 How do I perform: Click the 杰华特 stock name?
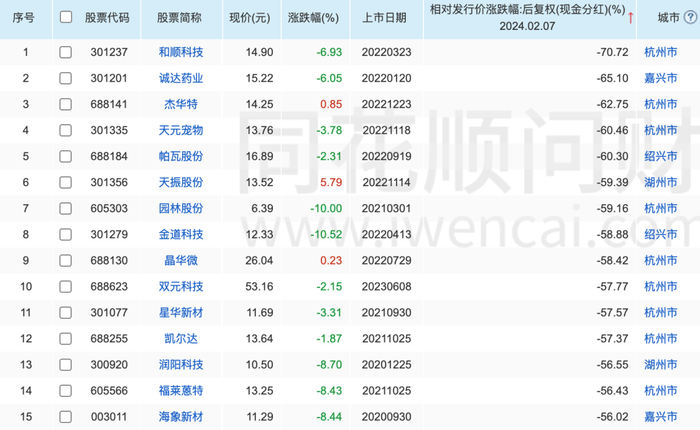[x=181, y=104]
